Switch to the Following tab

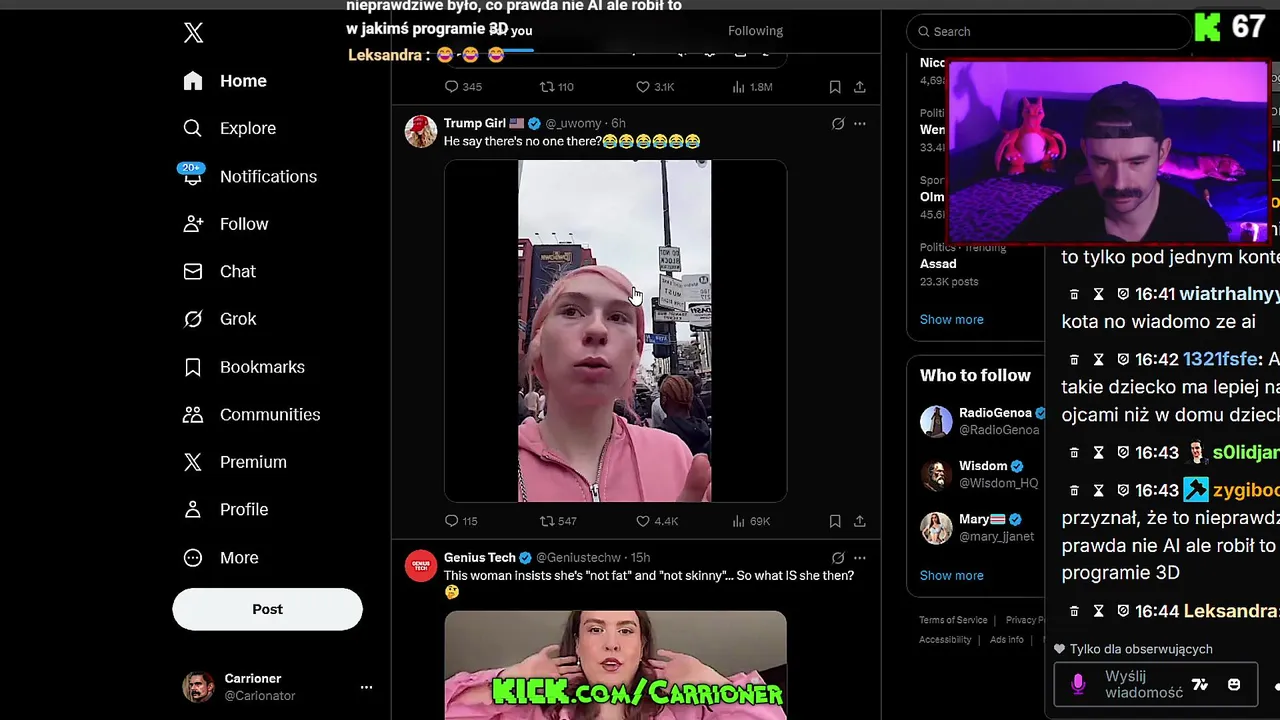[755, 31]
